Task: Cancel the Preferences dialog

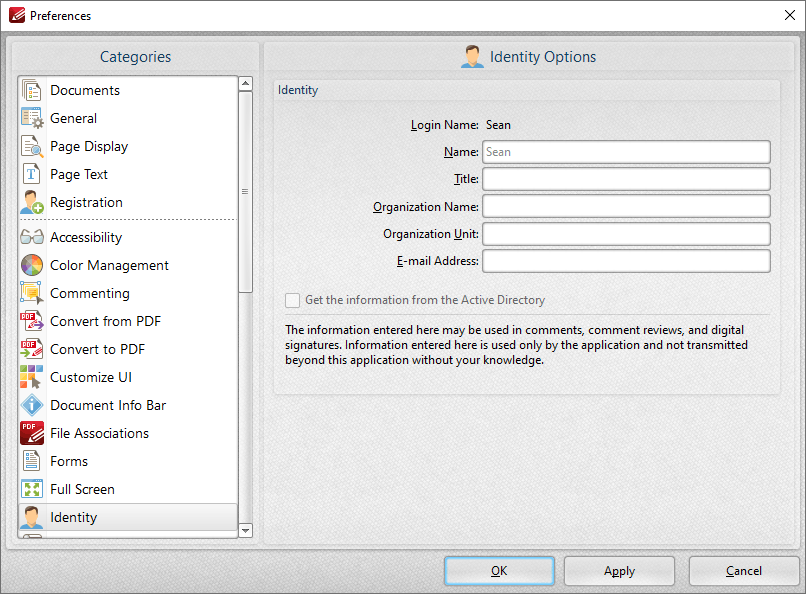Action: (743, 571)
